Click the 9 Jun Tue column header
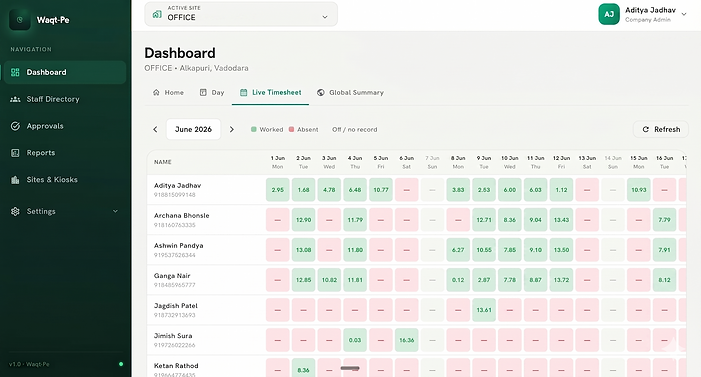This screenshot has width=701, height=377. coord(484,162)
